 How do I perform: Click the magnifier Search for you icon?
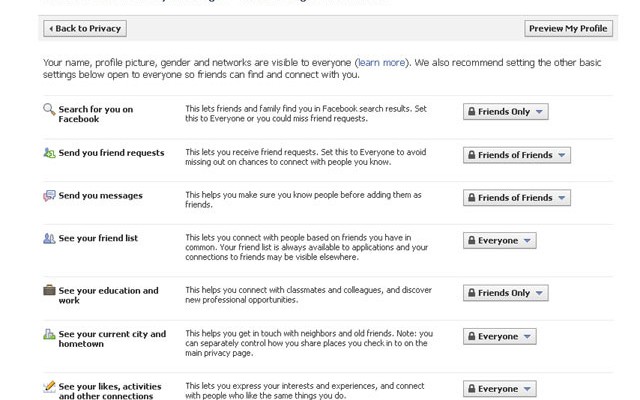point(49,109)
